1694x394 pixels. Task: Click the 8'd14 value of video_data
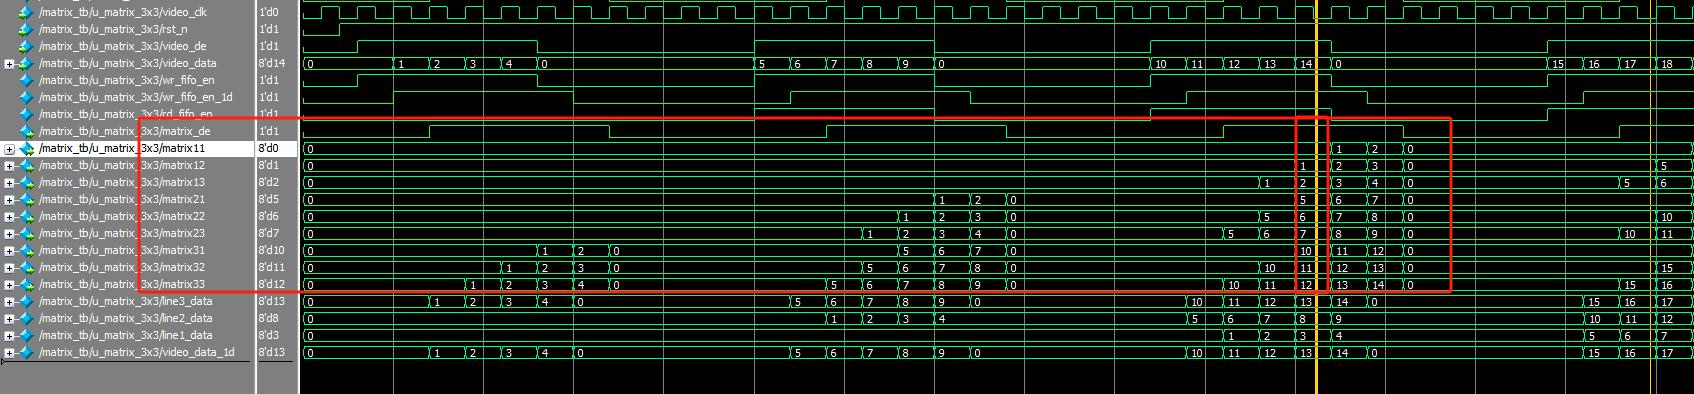(x=271, y=63)
